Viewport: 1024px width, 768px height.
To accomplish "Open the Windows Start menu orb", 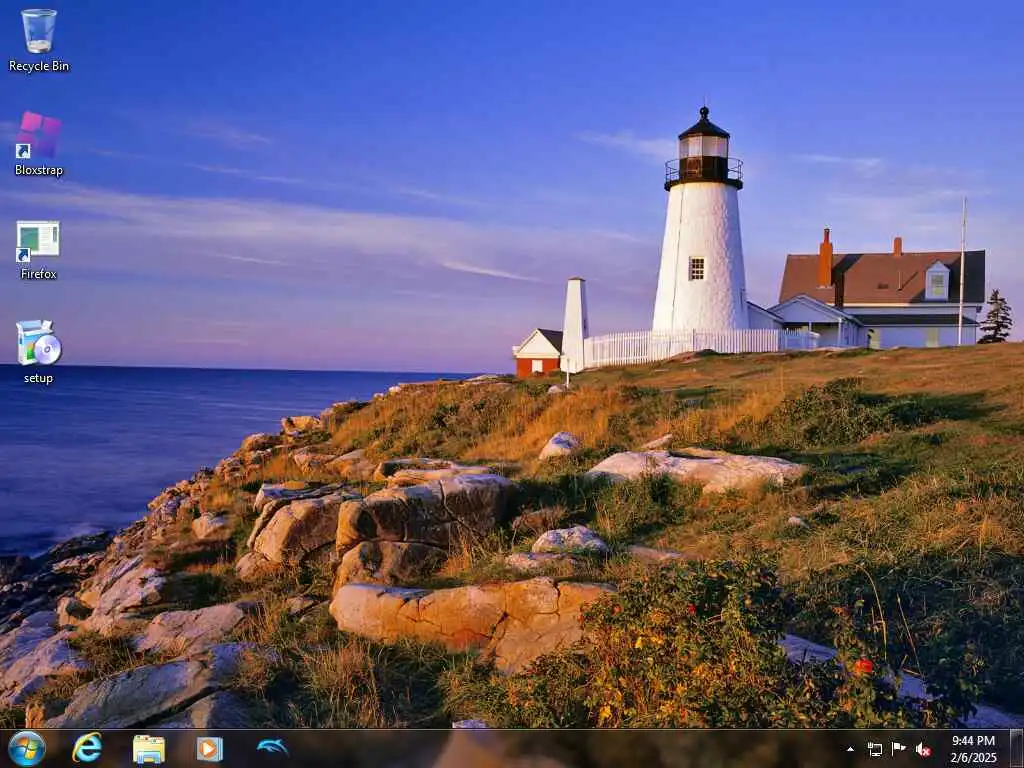I will coord(27,748).
